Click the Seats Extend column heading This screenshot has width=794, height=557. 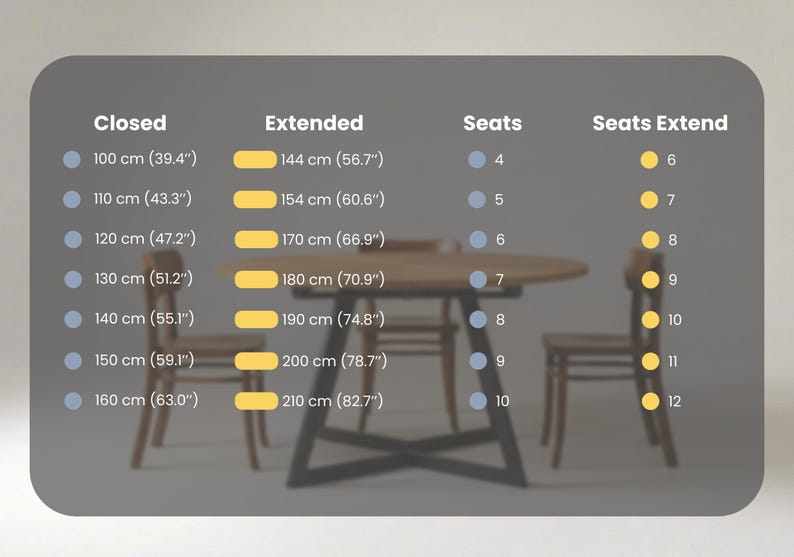pyautogui.click(x=660, y=123)
